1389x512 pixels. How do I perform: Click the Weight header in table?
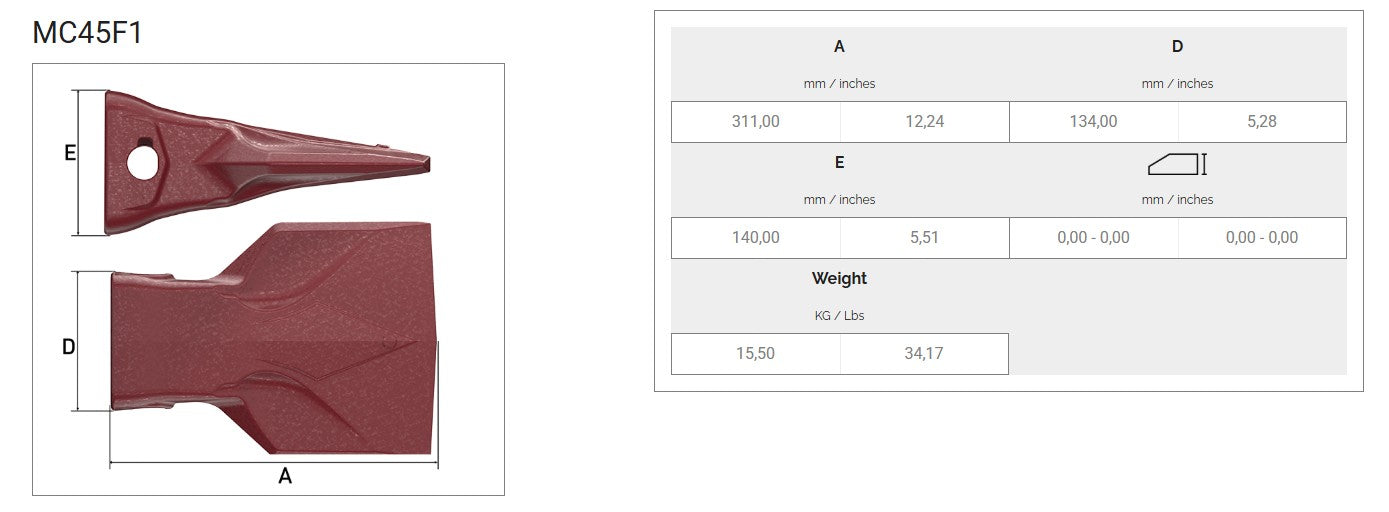[839, 278]
